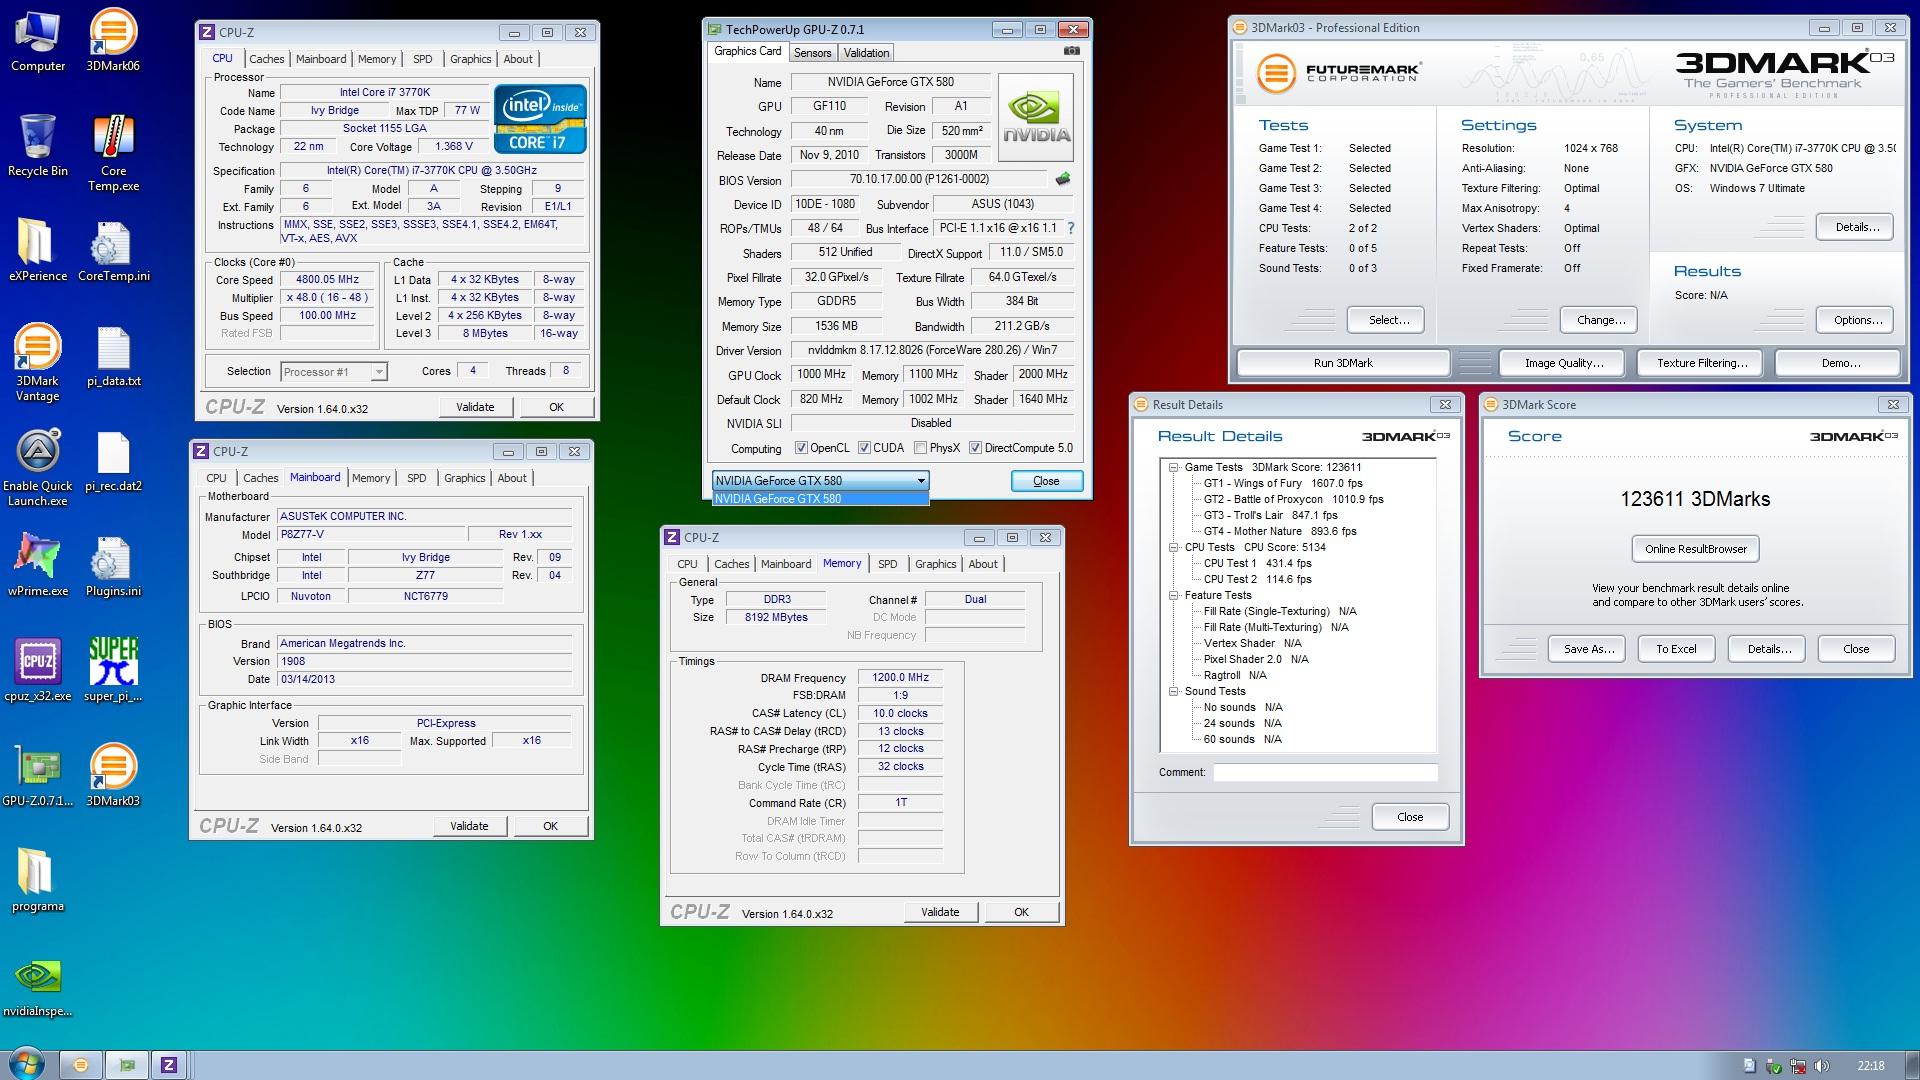Click Change... settings button
This screenshot has height=1080, width=1920.
[x=1600, y=320]
